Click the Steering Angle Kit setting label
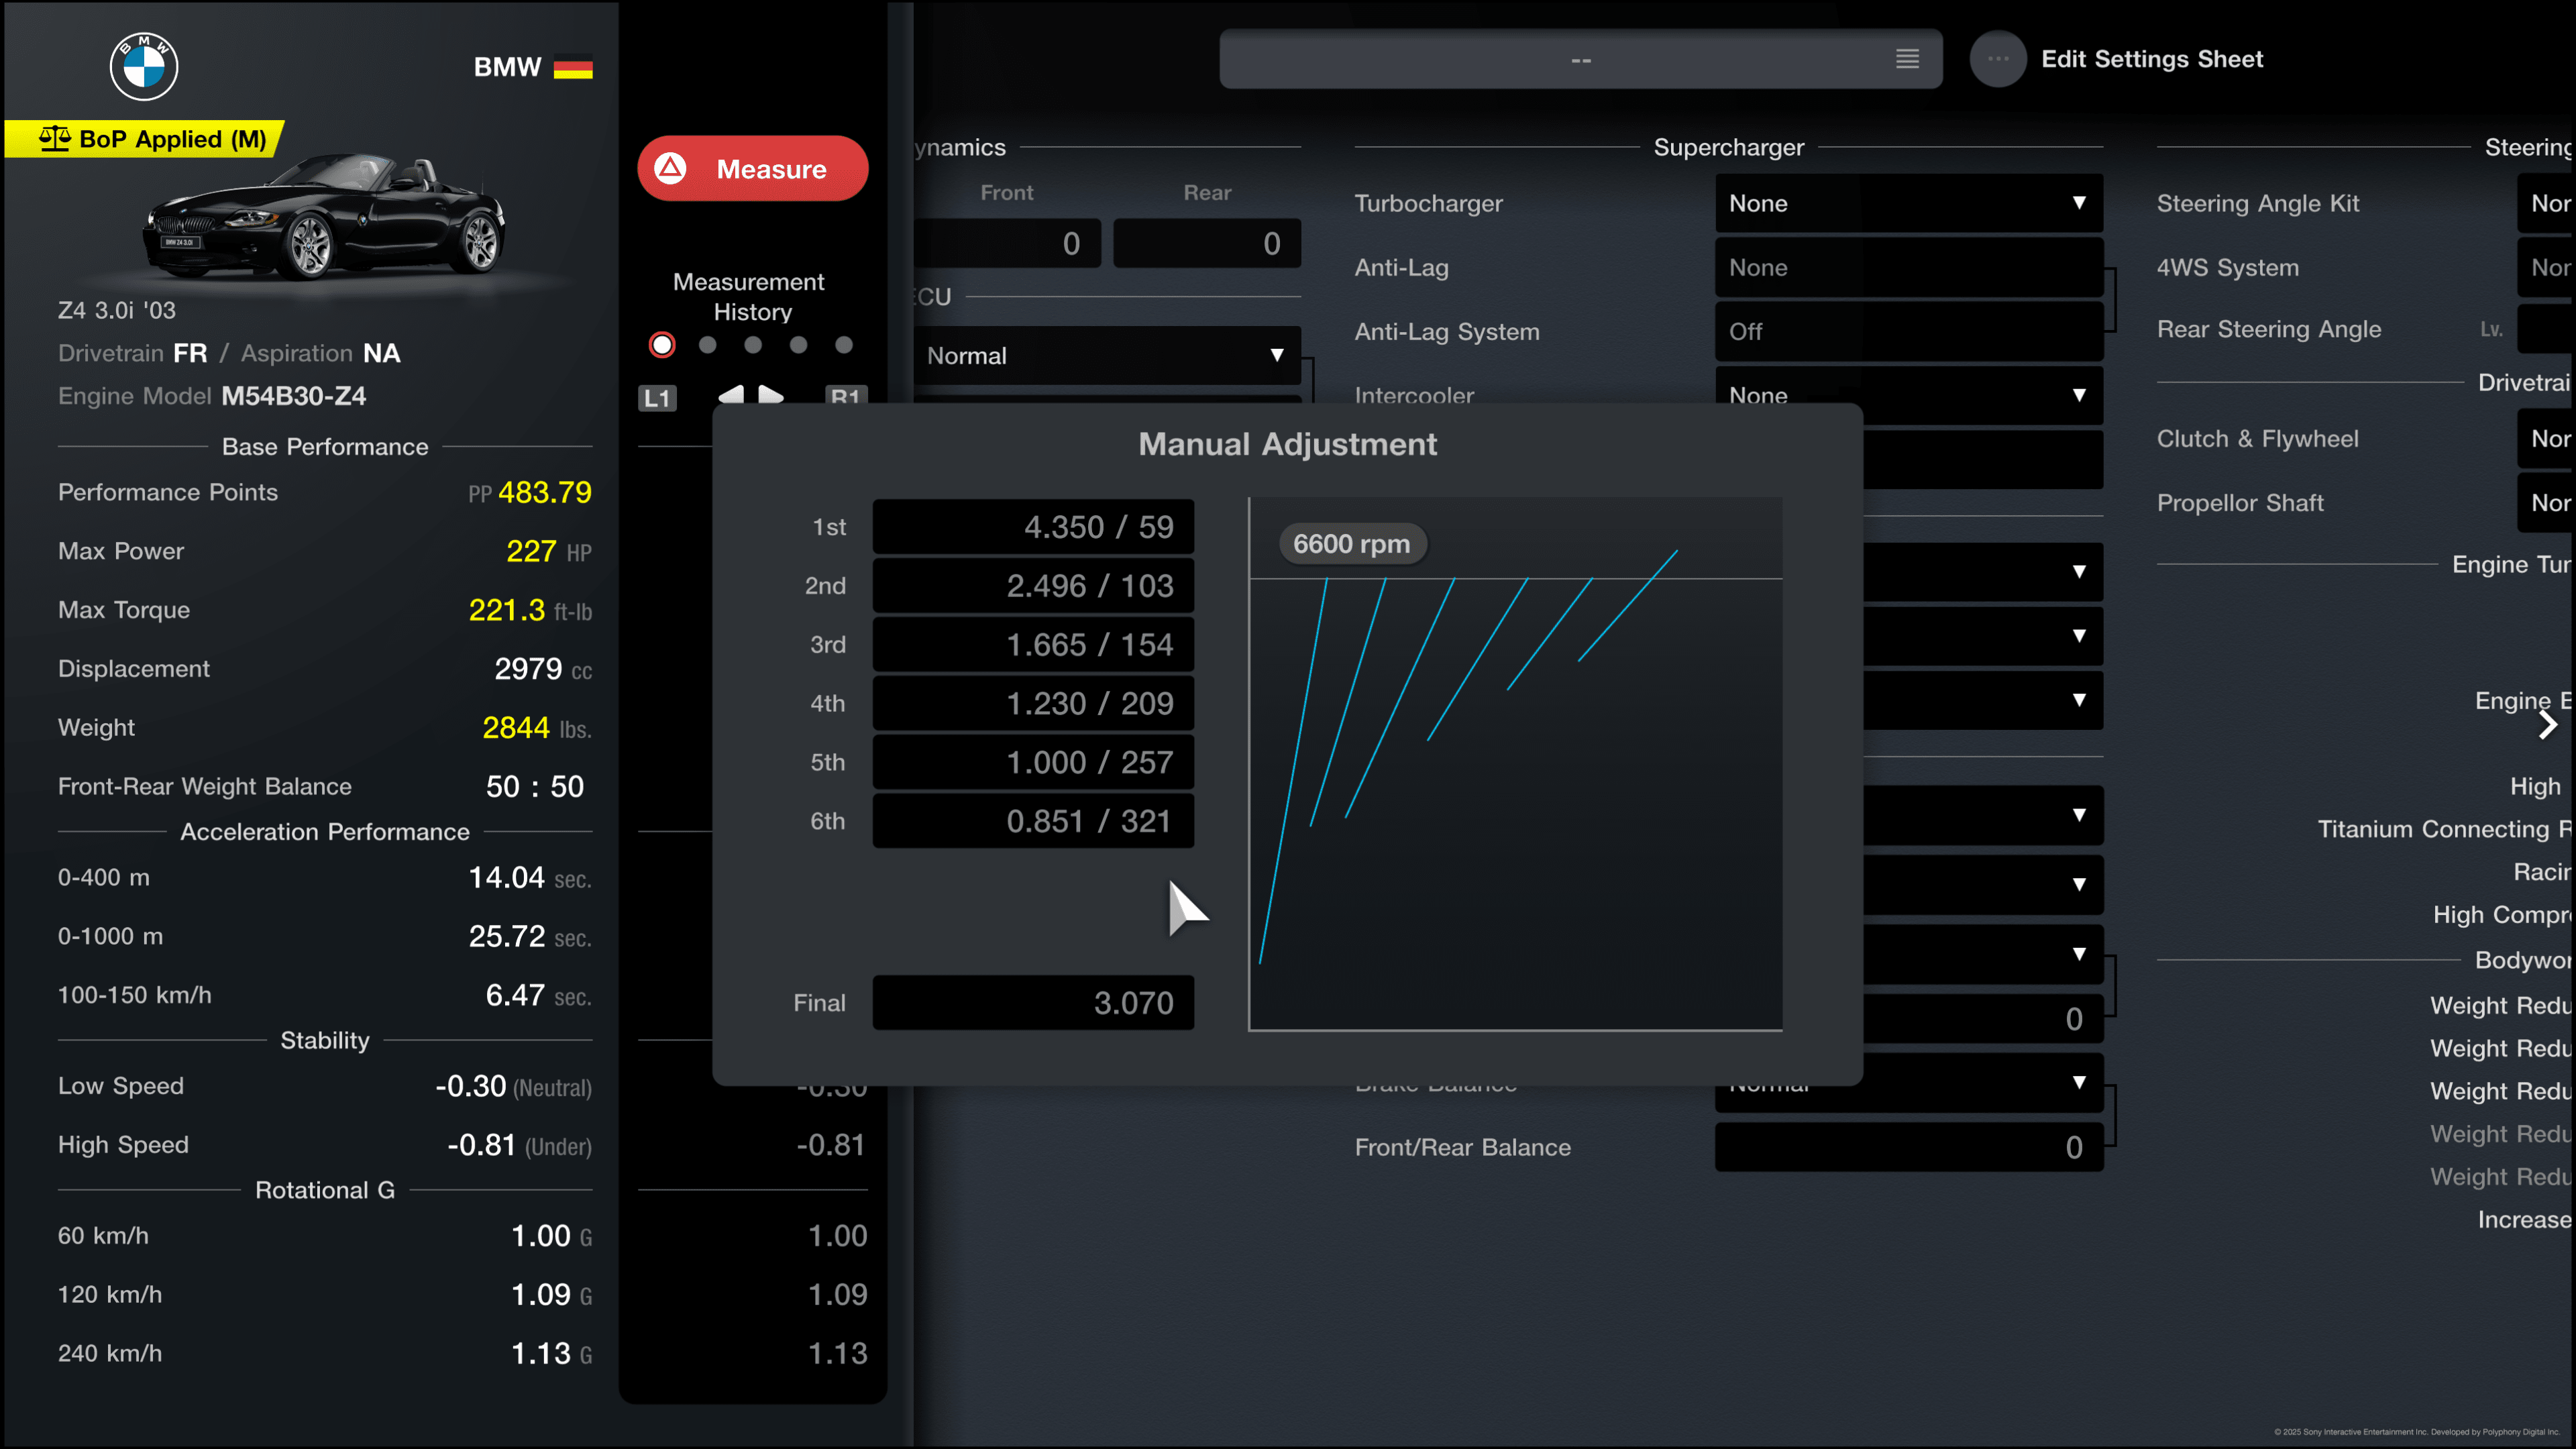The height and width of the screenshot is (1449, 2576). [2257, 203]
